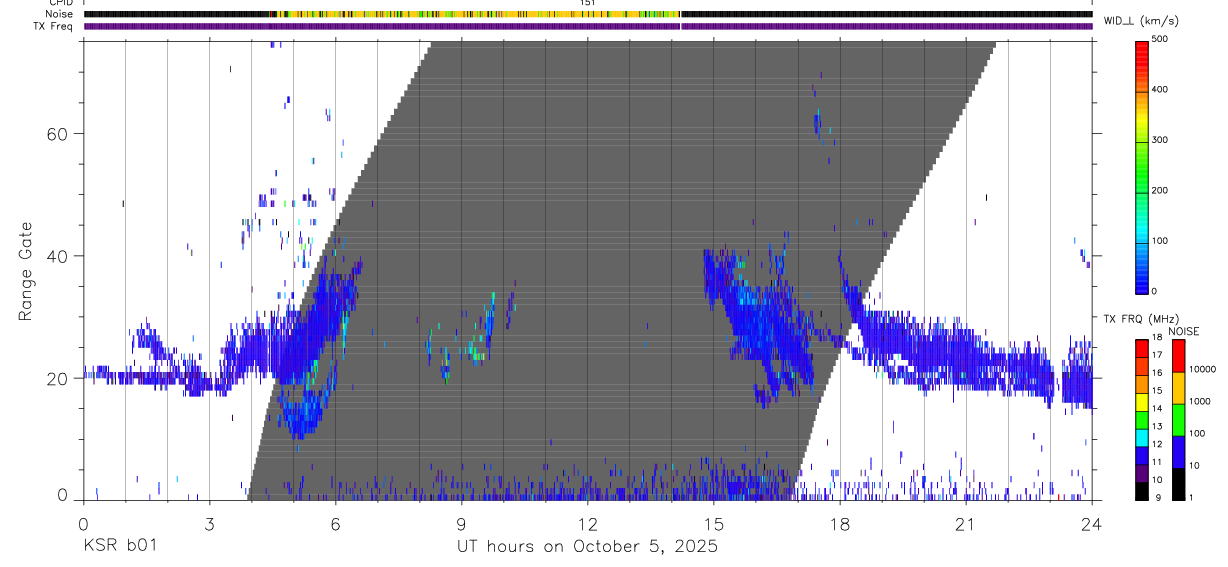Click the 400 tick on width colorbar
The width and height of the screenshot is (1228, 567).
point(1161,90)
